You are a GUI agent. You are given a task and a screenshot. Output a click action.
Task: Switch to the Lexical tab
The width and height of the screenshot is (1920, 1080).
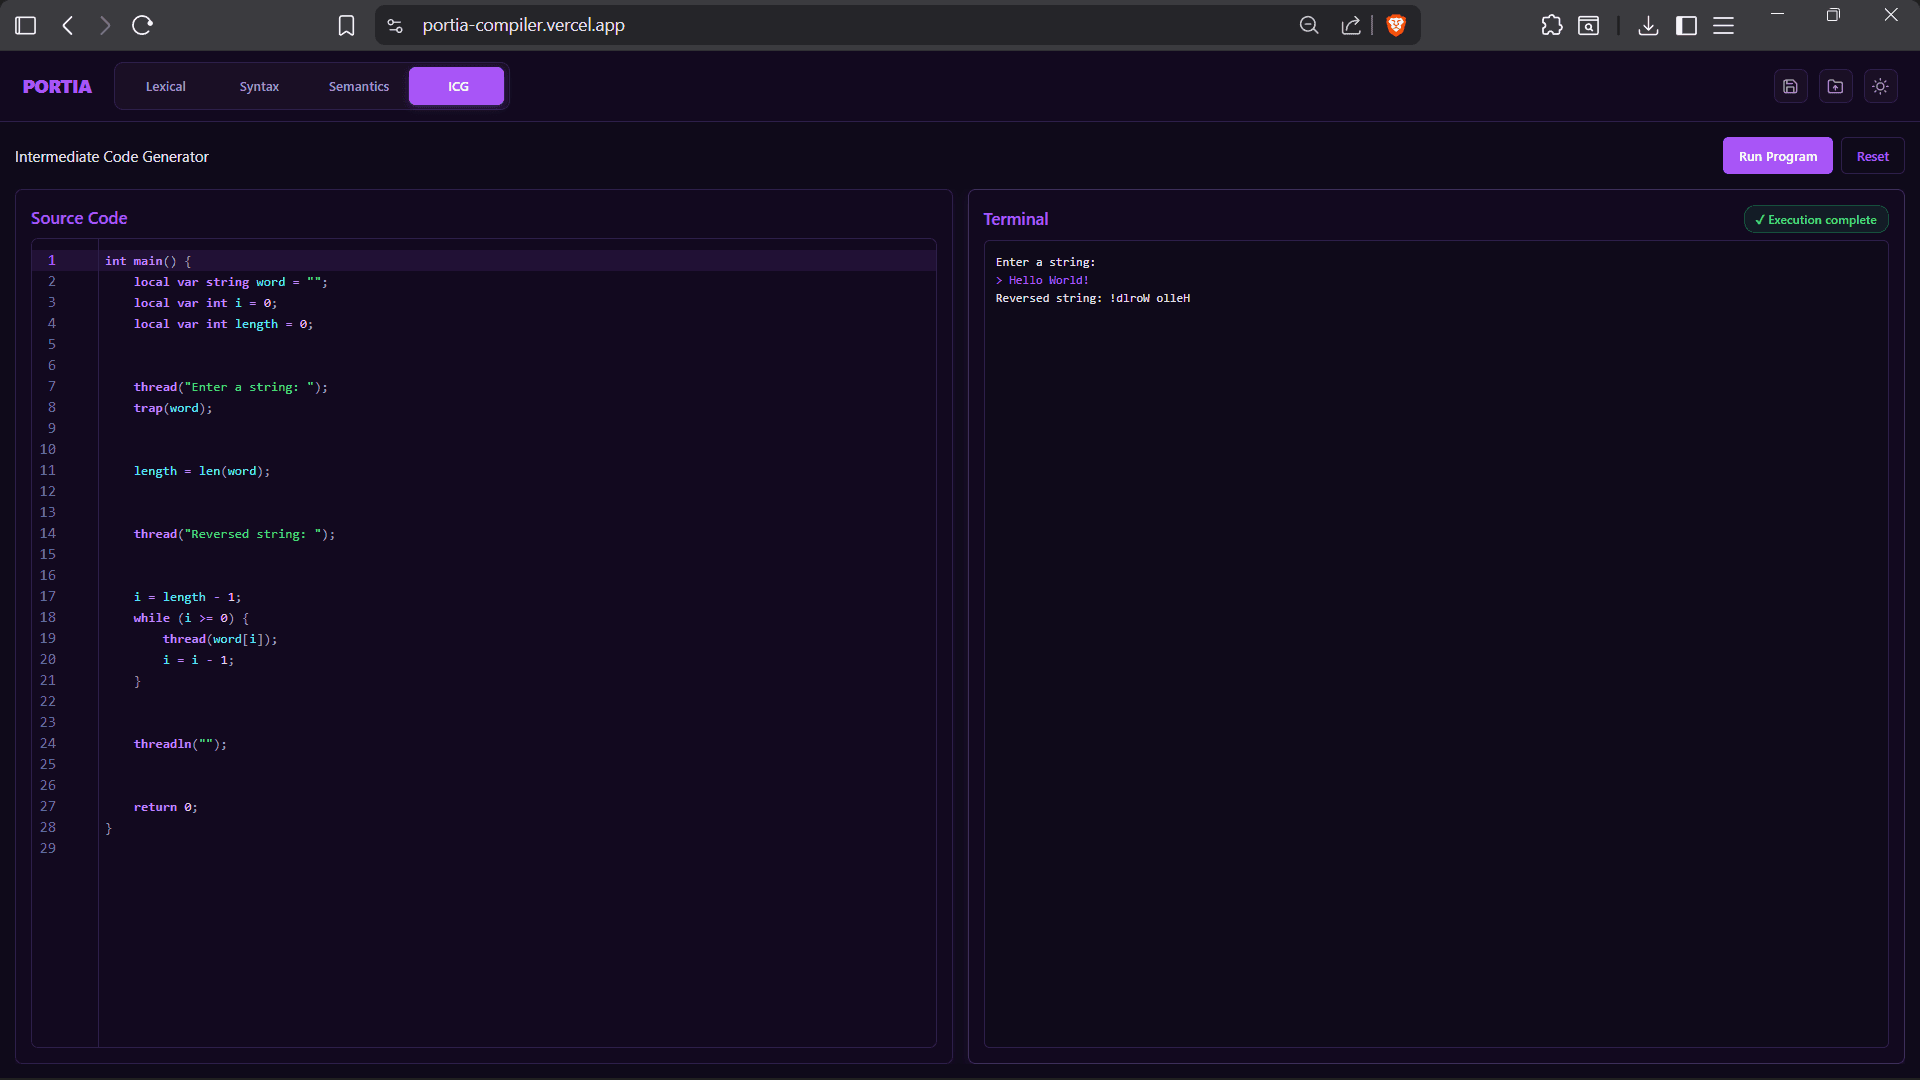tap(166, 87)
